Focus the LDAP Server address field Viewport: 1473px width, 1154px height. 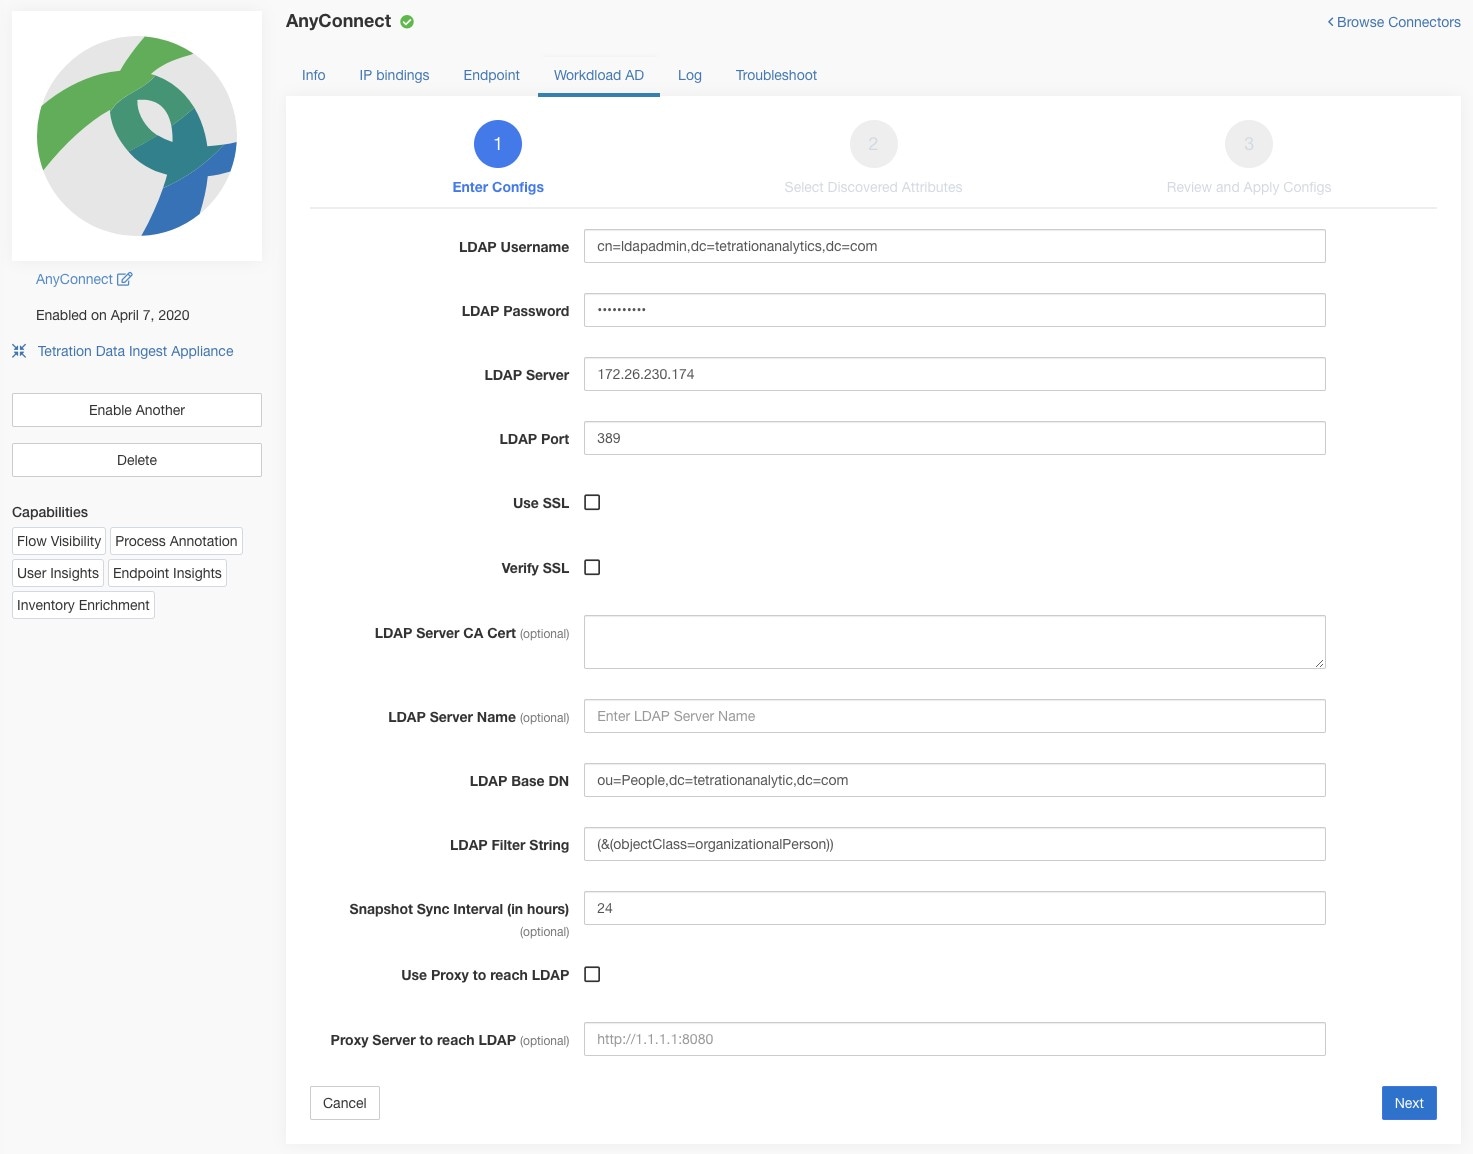click(x=955, y=374)
